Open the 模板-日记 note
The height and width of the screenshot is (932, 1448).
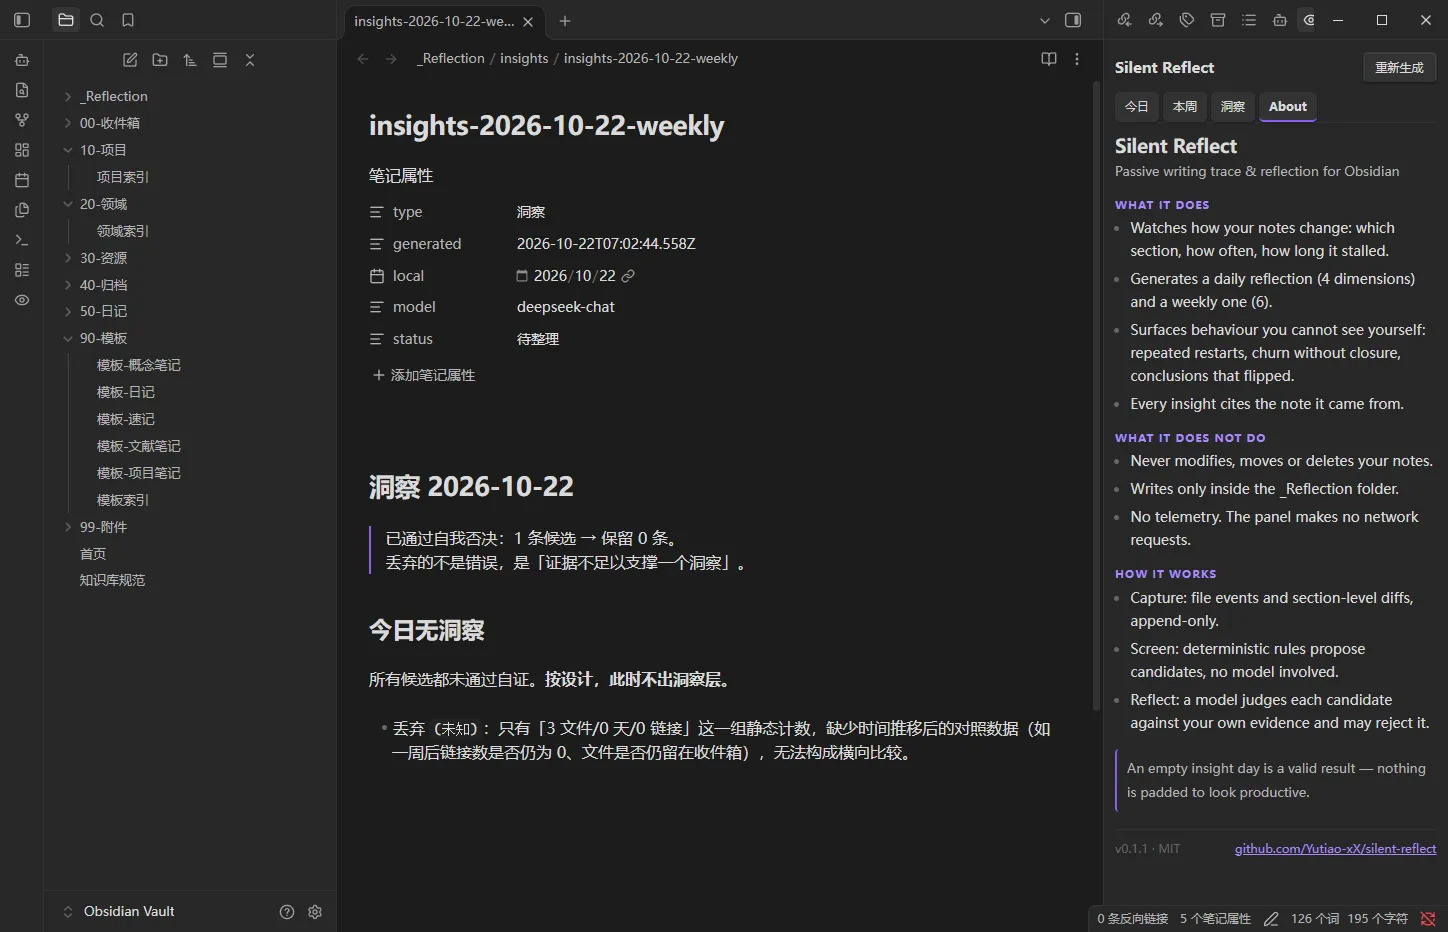125,392
